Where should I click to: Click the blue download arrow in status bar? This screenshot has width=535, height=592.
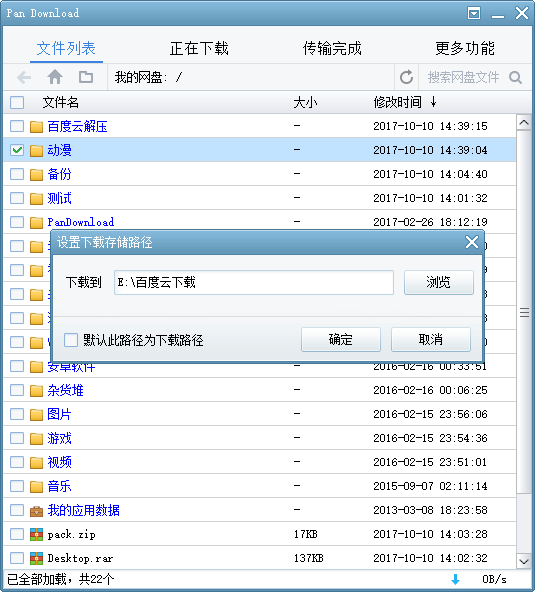[x=456, y=579]
